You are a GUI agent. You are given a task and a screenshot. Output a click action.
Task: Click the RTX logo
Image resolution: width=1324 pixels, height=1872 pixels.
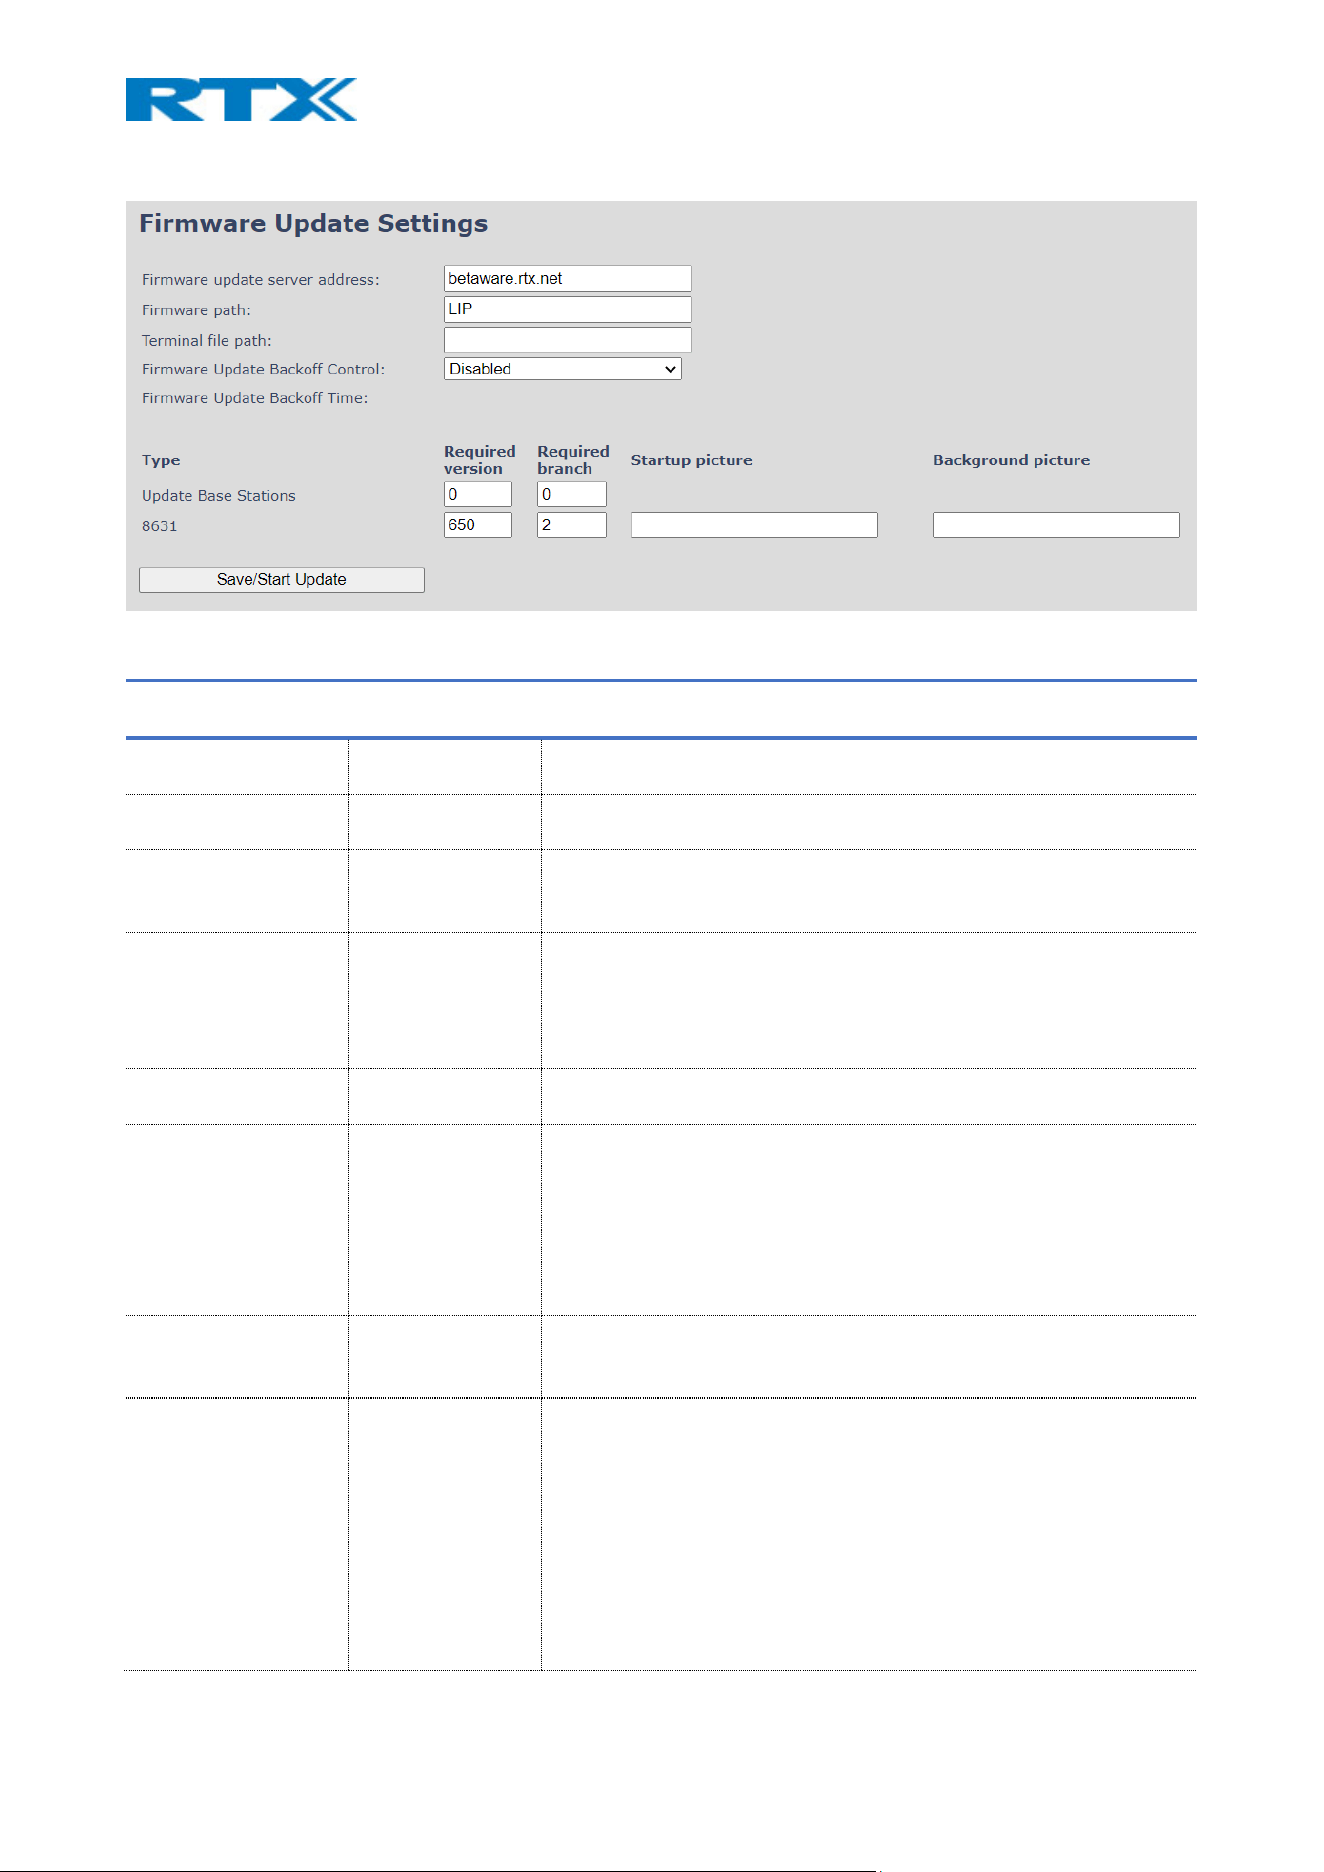[241, 99]
